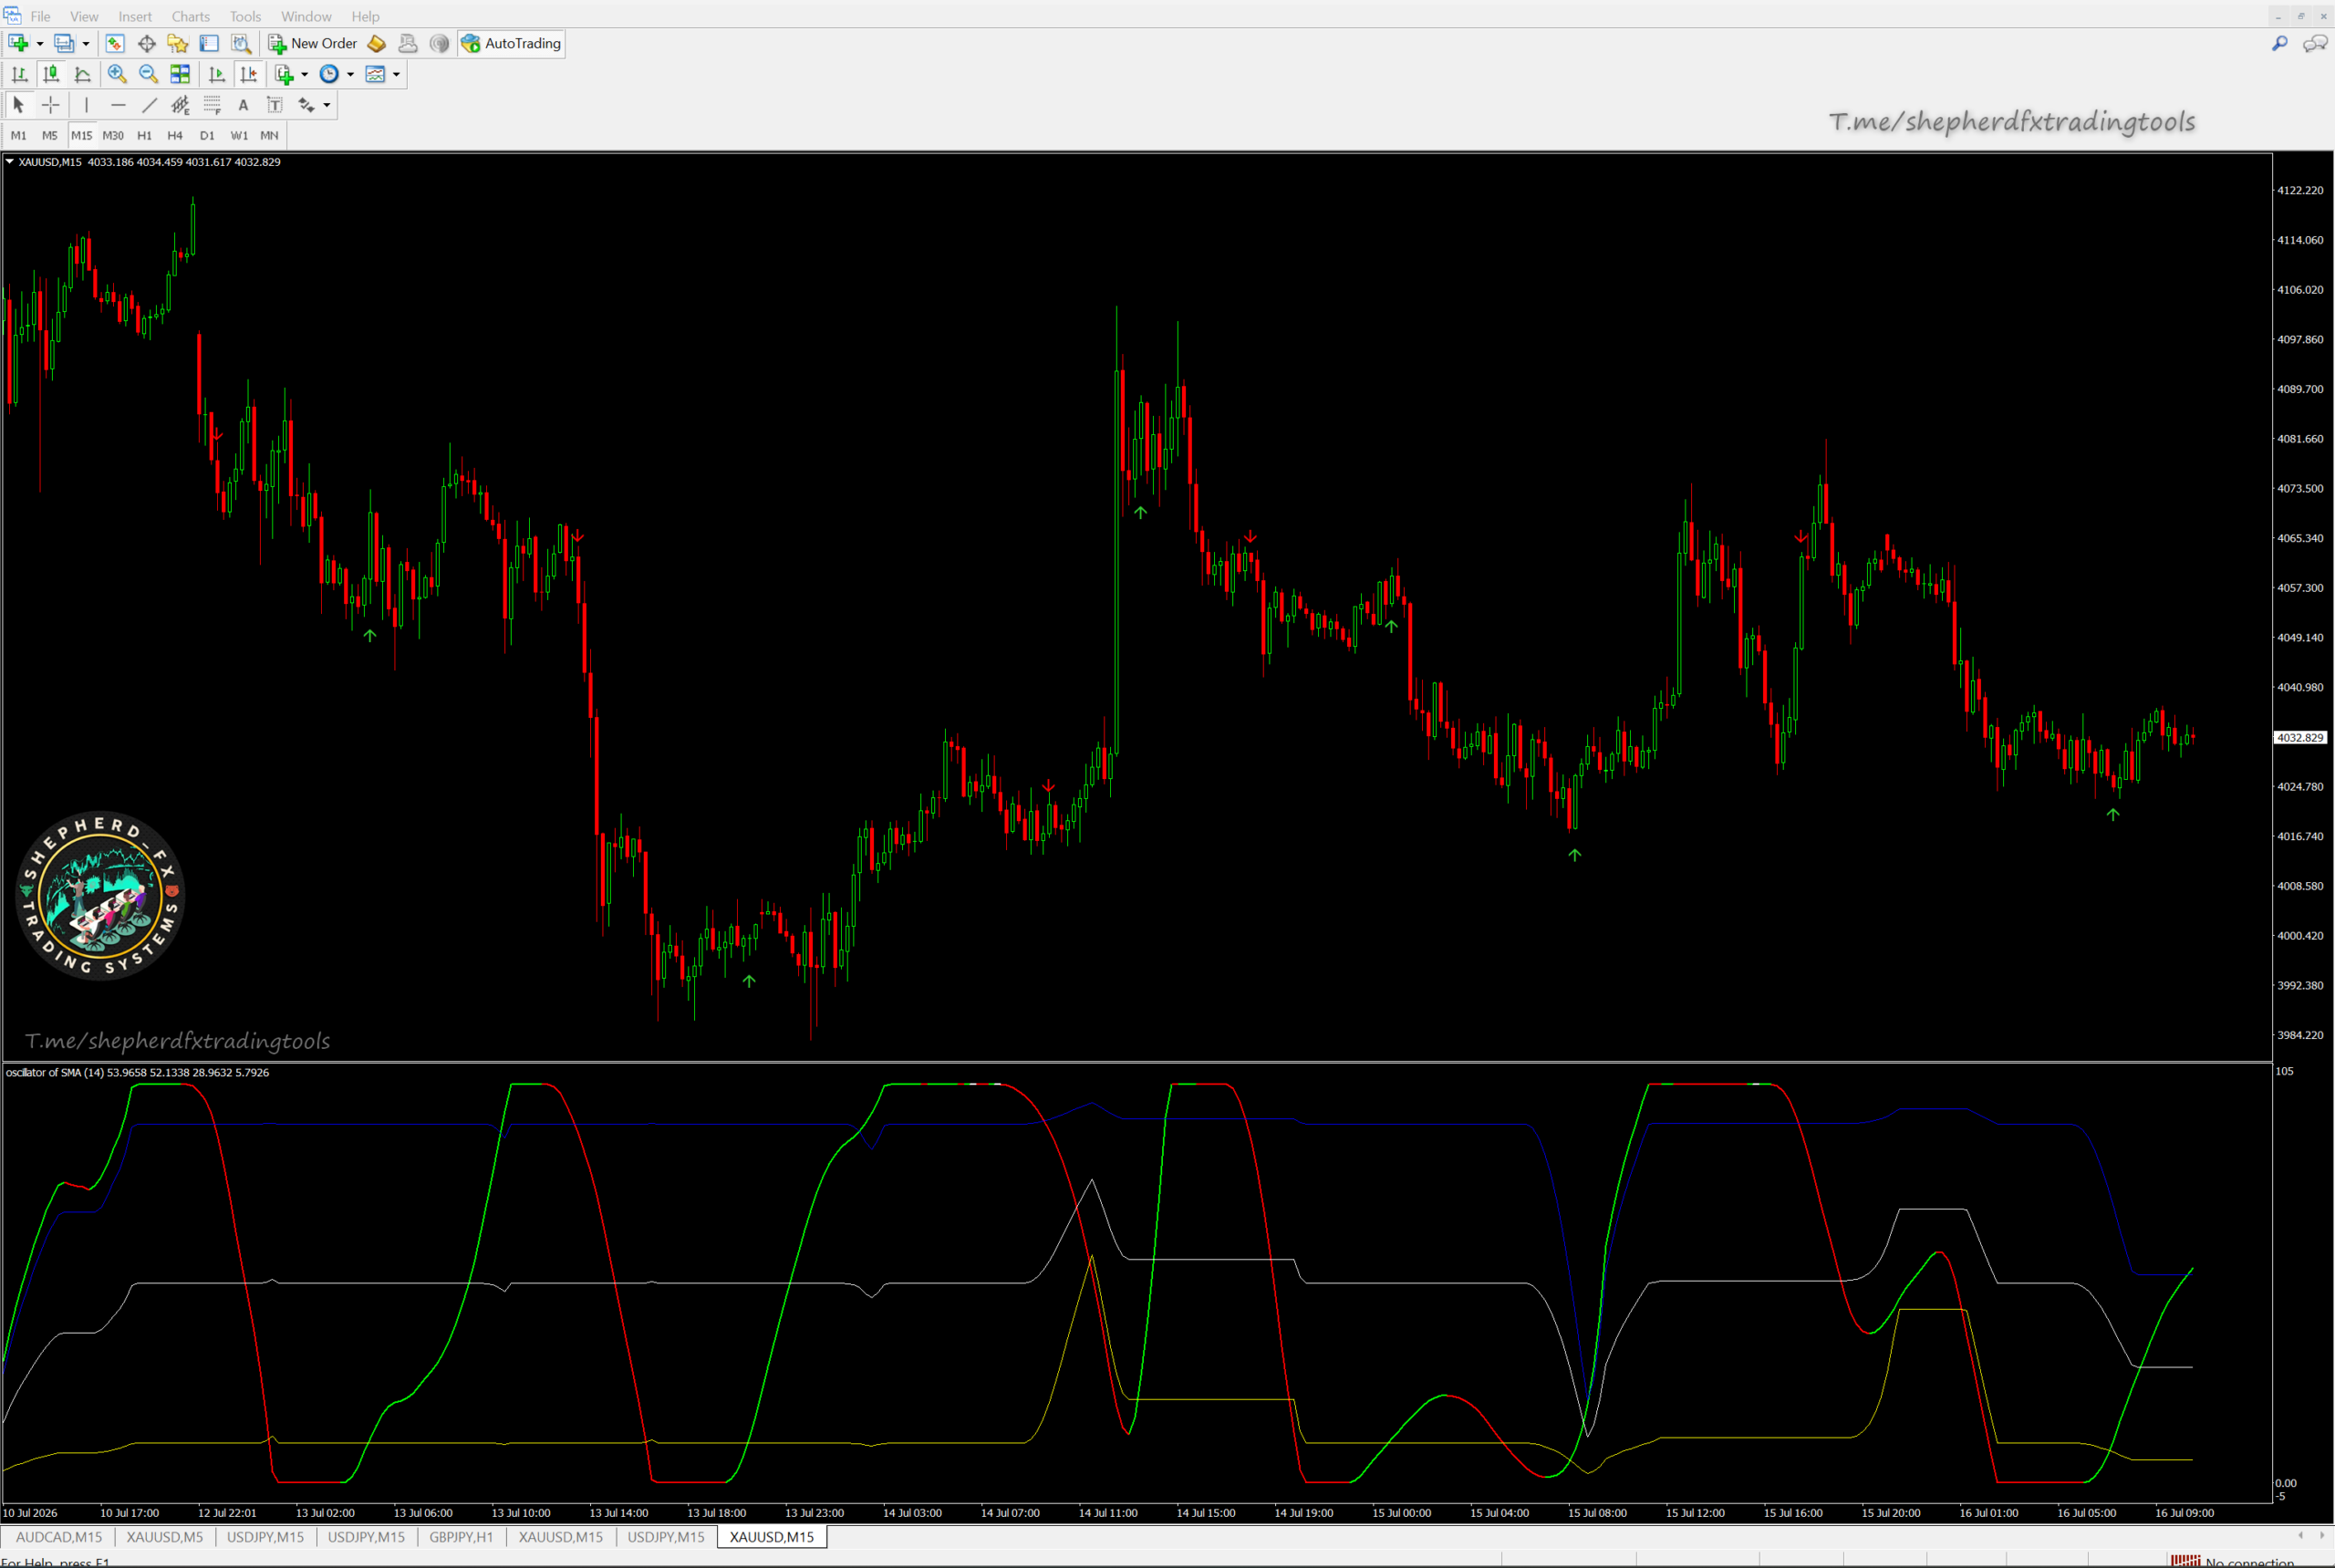Switch to the AUDCAD,M15 chart tab
The image size is (2335, 1568).
59,1537
